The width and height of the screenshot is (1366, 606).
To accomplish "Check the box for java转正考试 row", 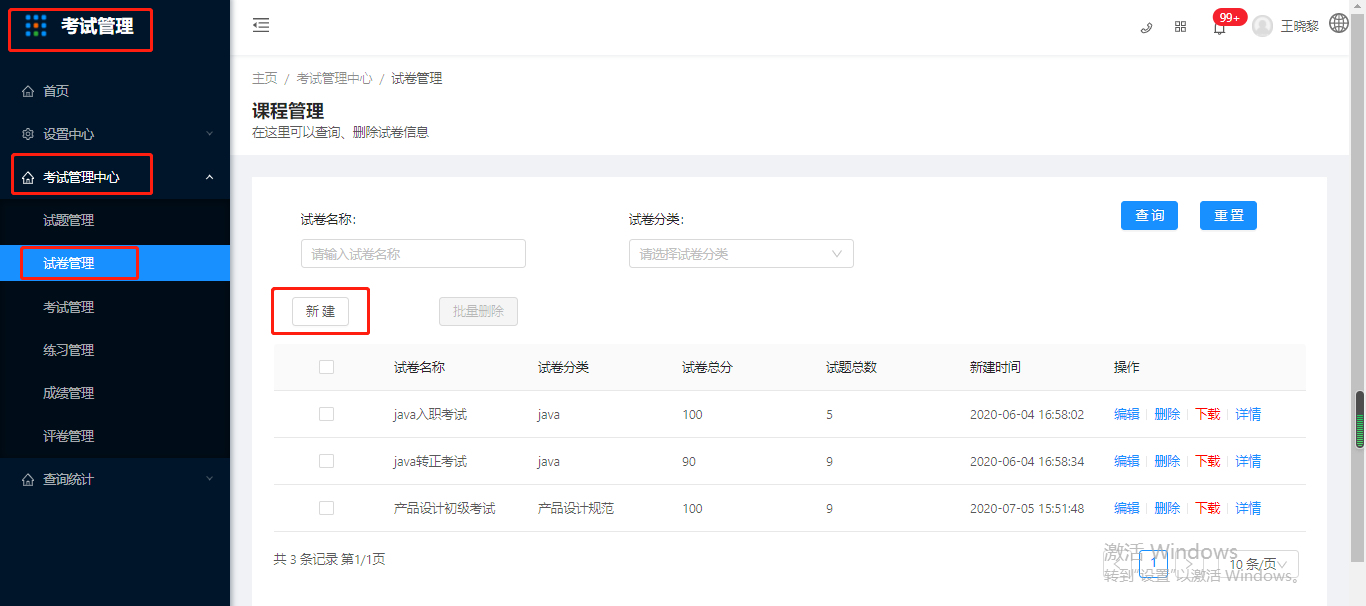I will [x=326, y=461].
